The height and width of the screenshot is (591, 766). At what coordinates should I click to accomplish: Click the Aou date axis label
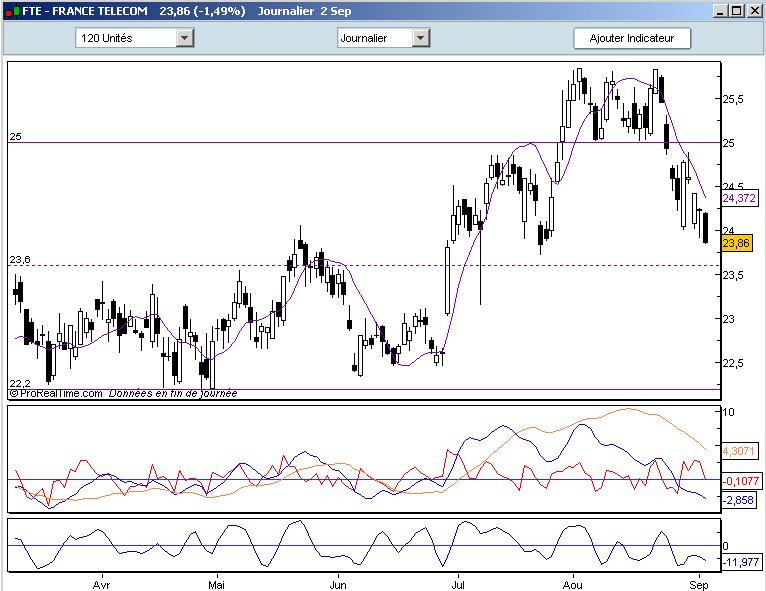pos(573,585)
